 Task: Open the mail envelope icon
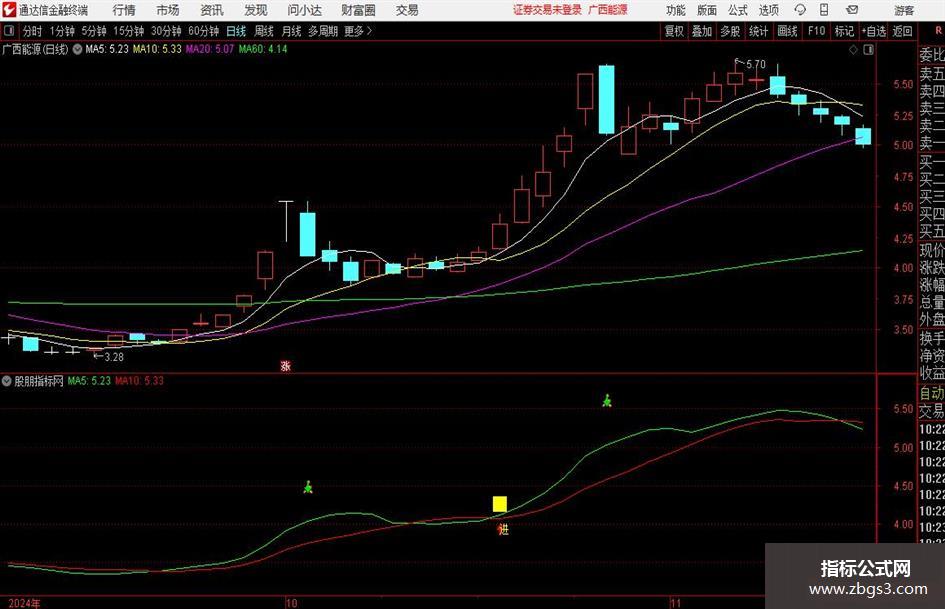(x=852, y=10)
